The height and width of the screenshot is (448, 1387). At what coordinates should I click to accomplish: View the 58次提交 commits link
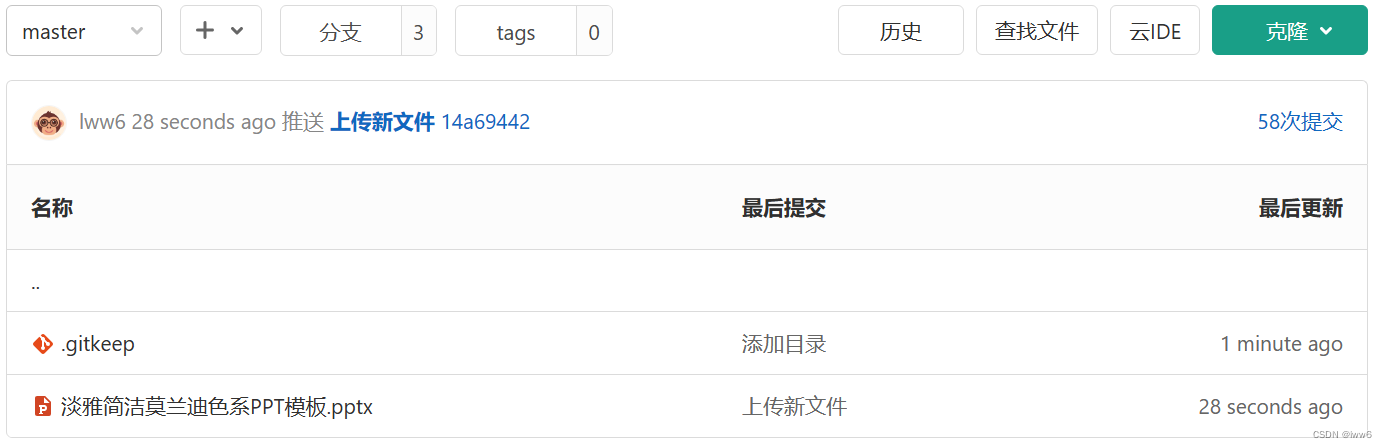point(1300,122)
